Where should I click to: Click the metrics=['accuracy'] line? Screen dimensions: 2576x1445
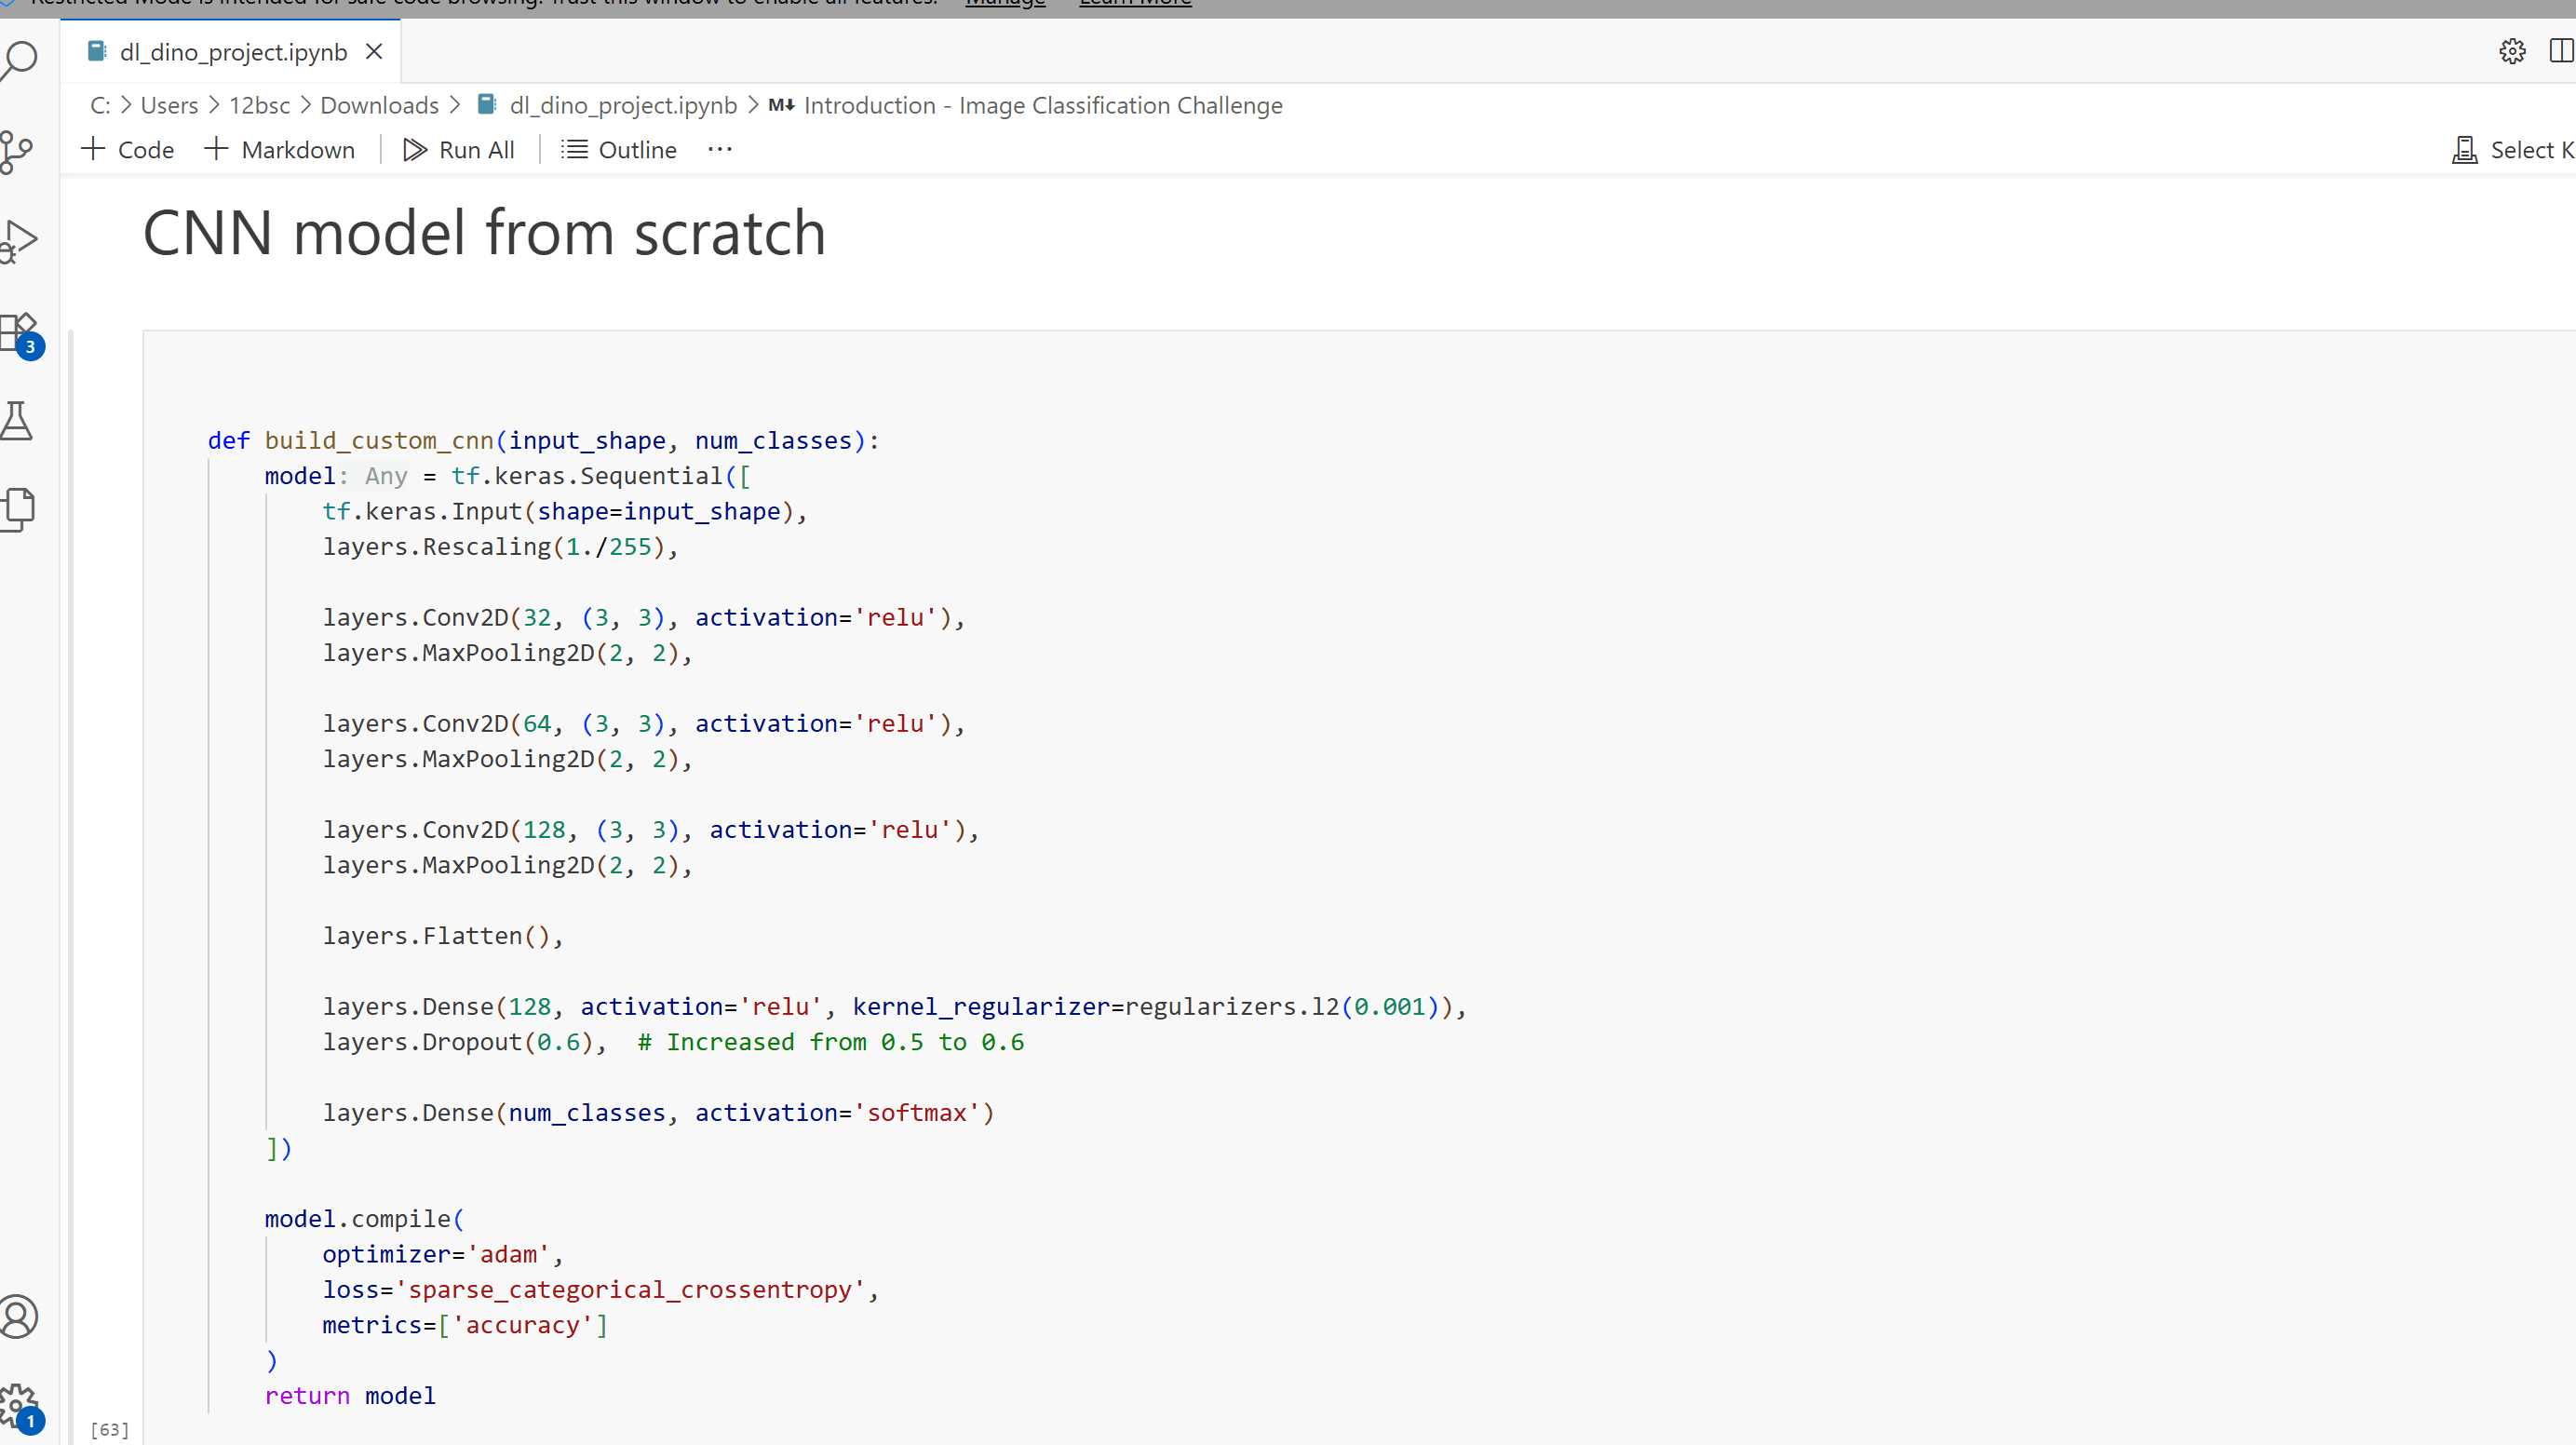[464, 1325]
